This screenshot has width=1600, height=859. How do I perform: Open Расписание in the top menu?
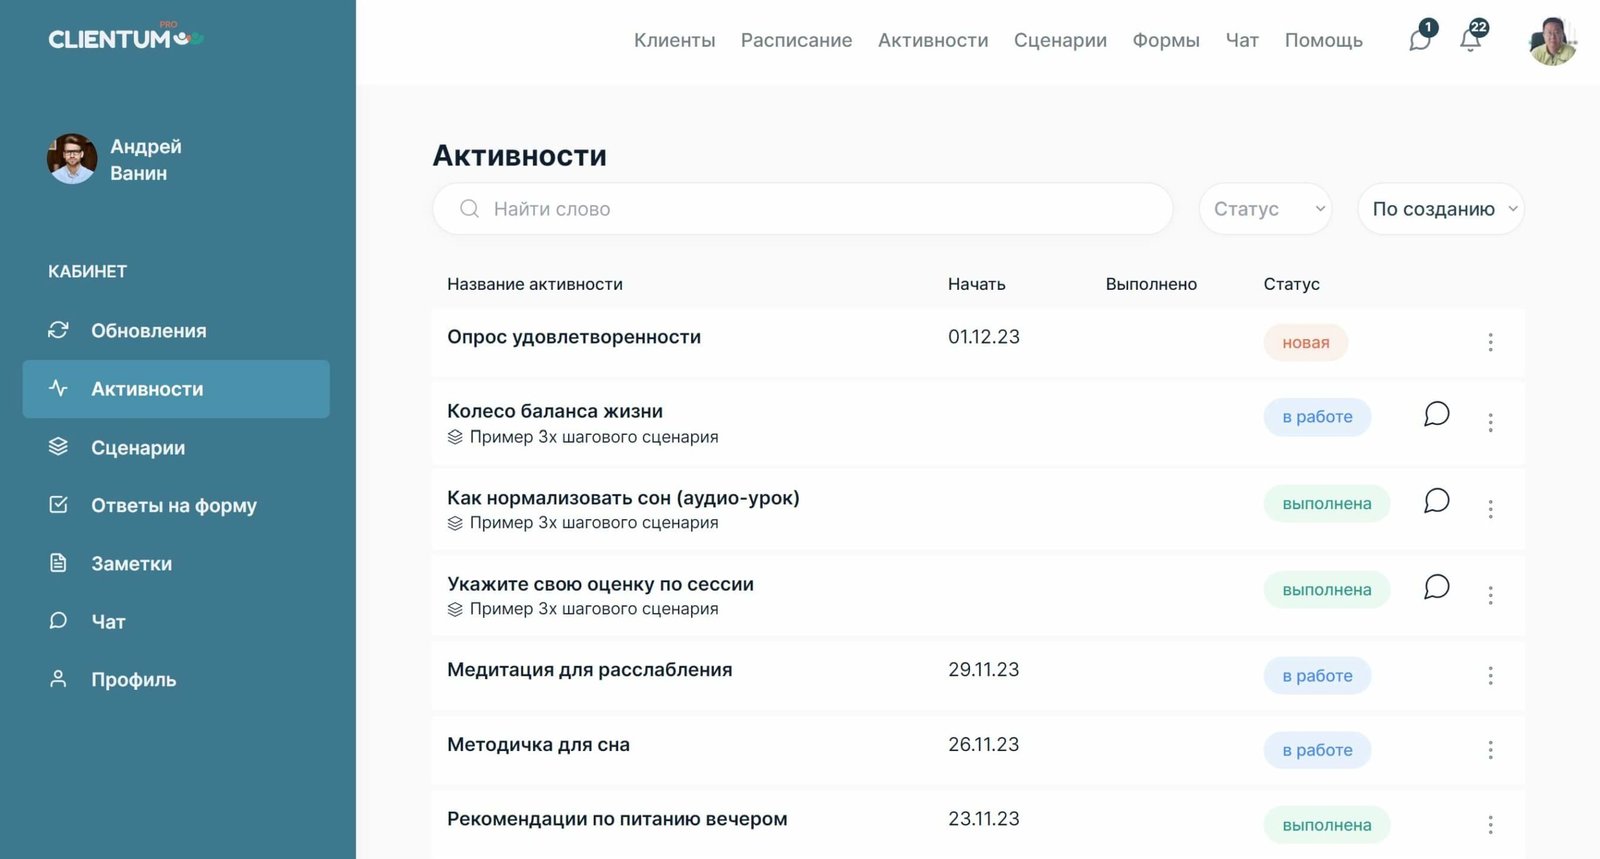796,40
